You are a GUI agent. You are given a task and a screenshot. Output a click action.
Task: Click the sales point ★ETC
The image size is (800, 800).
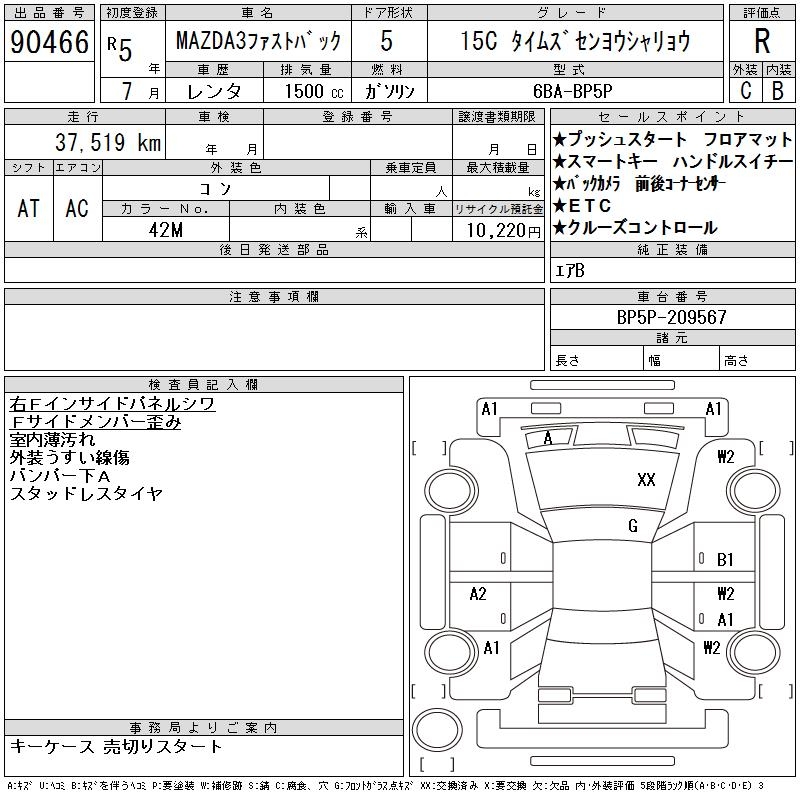[582, 206]
